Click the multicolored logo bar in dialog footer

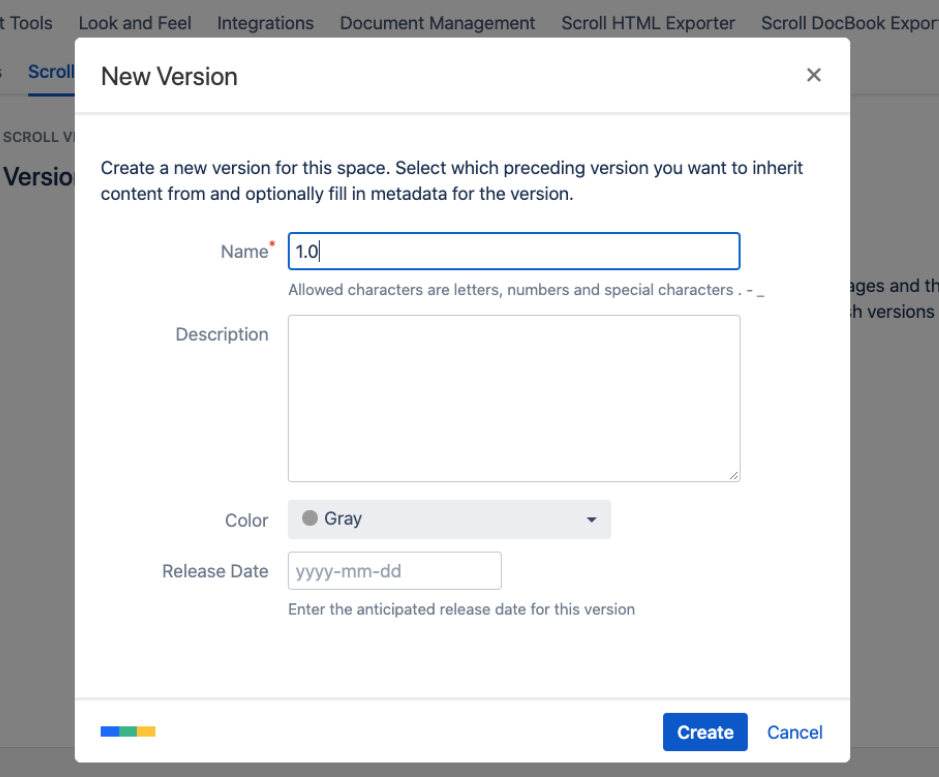coord(128,731)
